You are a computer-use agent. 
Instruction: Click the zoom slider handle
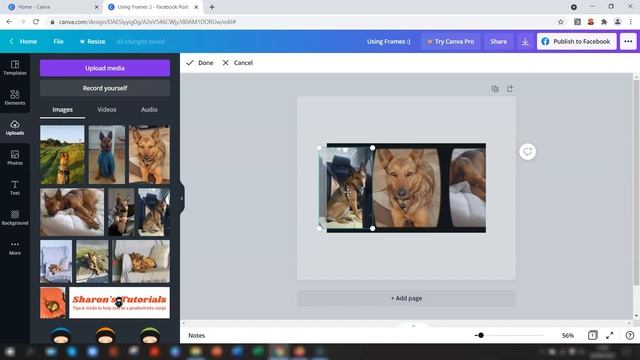tap(481, 336)
